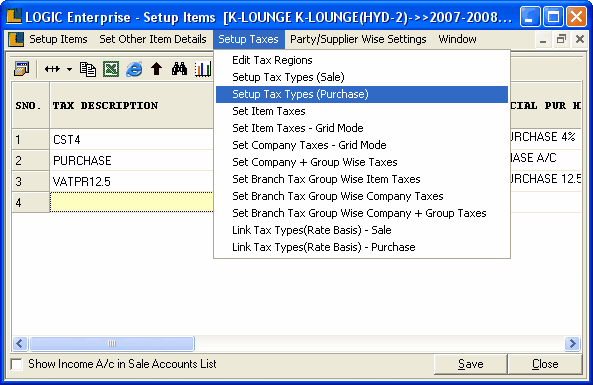This screenshot has height=385, width=593.
Task: Open search with the binoculars icon
Action: click(x=179, y=69)
